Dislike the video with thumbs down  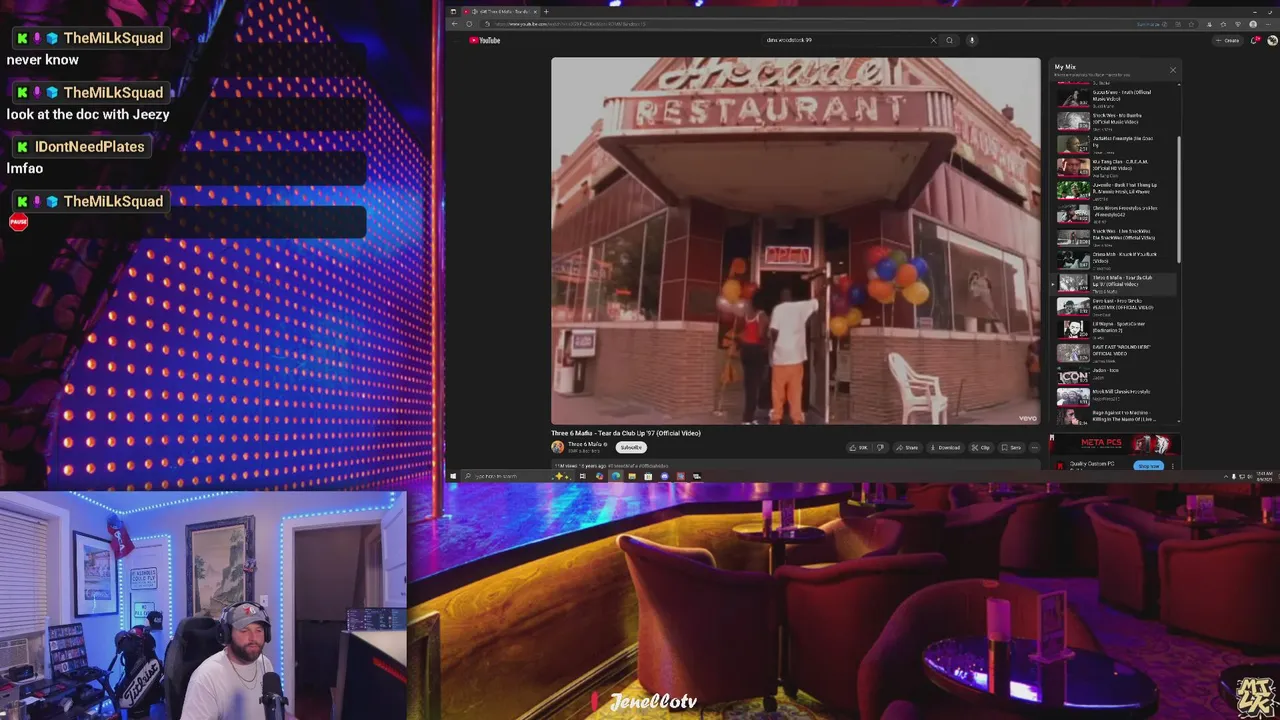click(880, 447)
